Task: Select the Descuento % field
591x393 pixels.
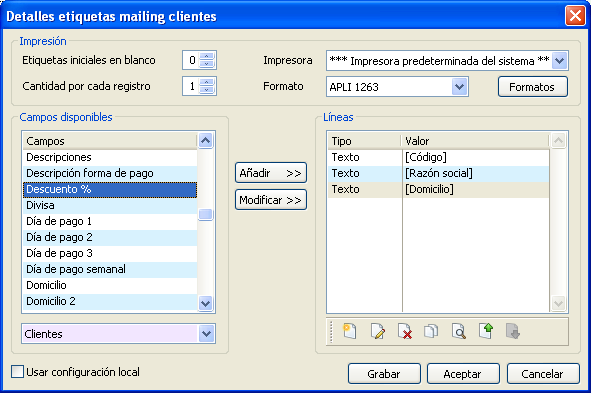Action: pos(110,190)
